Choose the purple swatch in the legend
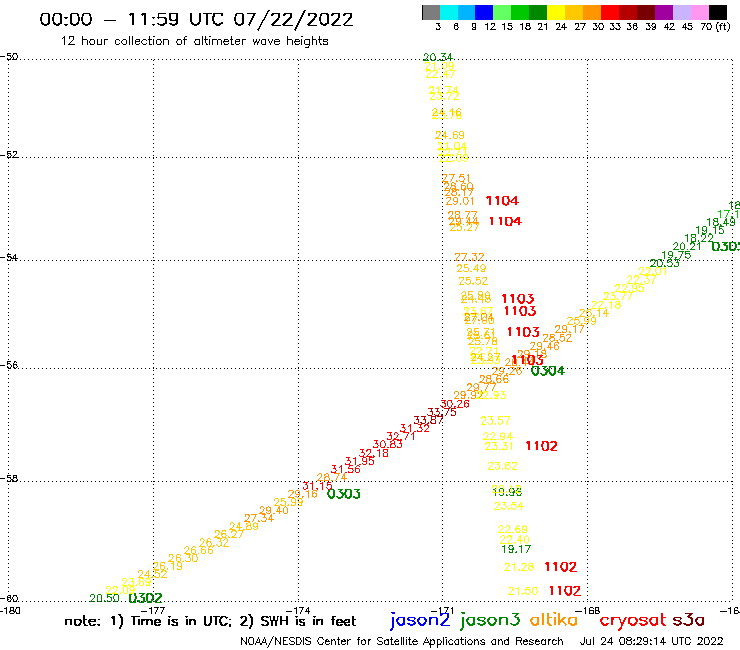This screenshot has width=740, height=650. 664,12
